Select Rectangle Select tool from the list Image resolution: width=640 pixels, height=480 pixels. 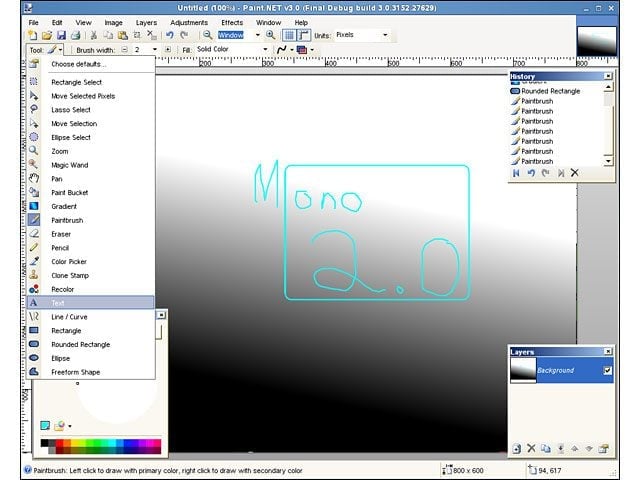91,82
